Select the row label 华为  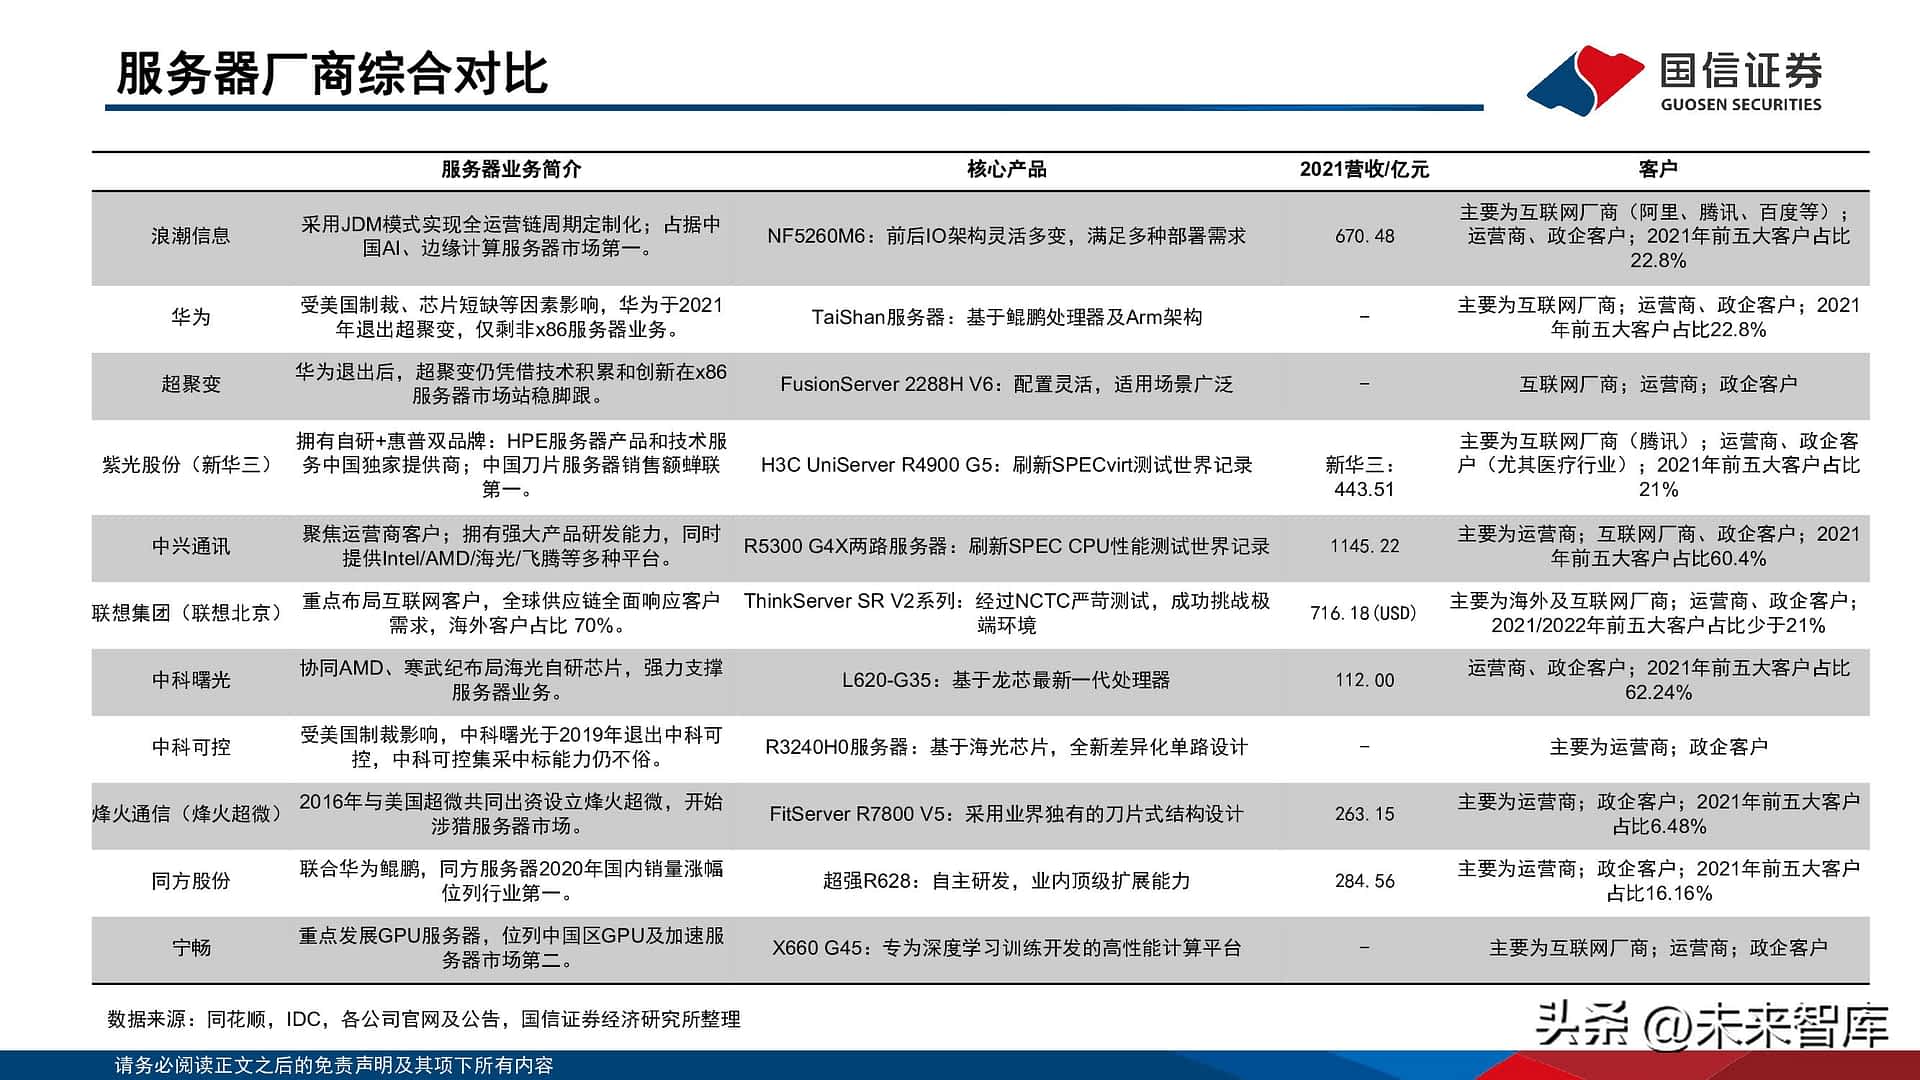[190, 317]
